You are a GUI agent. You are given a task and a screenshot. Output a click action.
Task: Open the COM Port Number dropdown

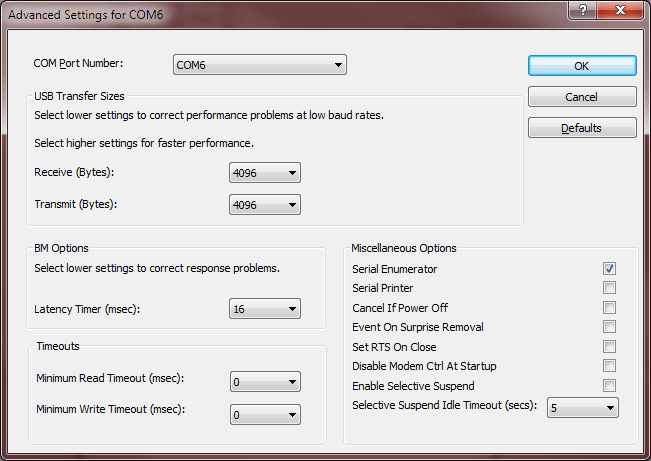260,65
